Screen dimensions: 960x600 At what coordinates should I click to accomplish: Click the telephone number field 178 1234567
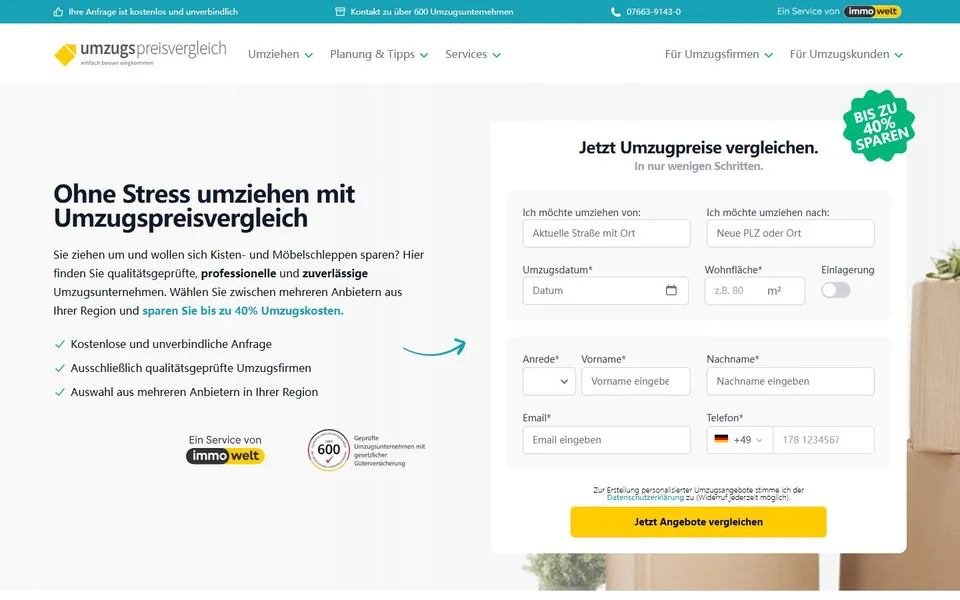pyautogui.click(x=823, y=440)
